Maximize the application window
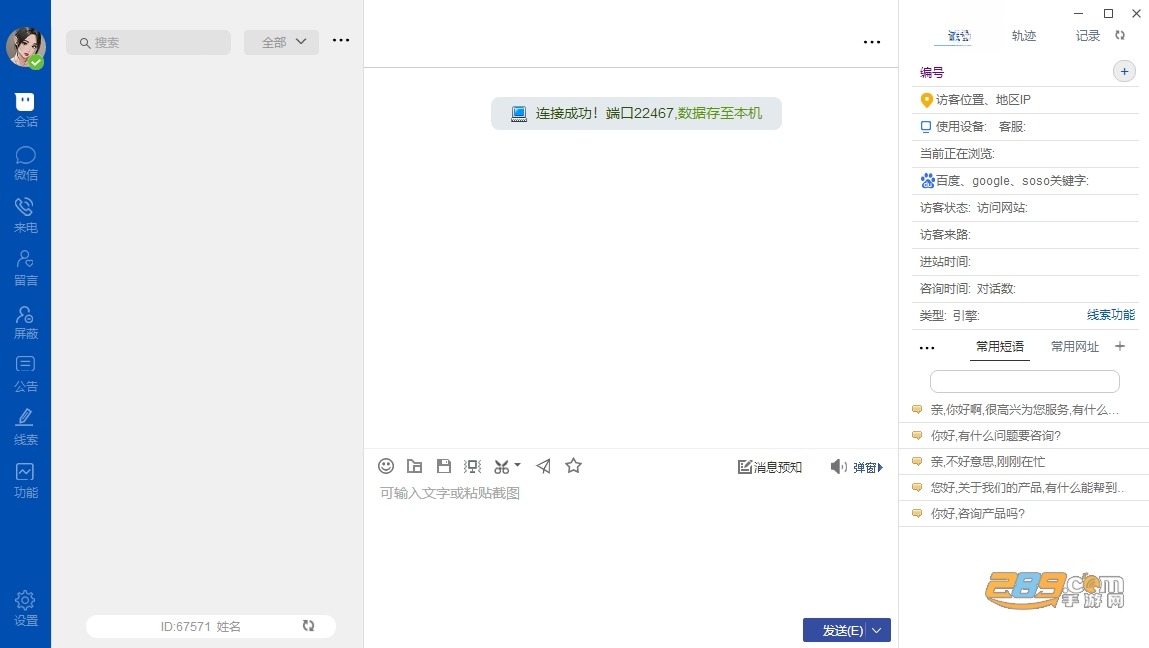 (1108, 13)
